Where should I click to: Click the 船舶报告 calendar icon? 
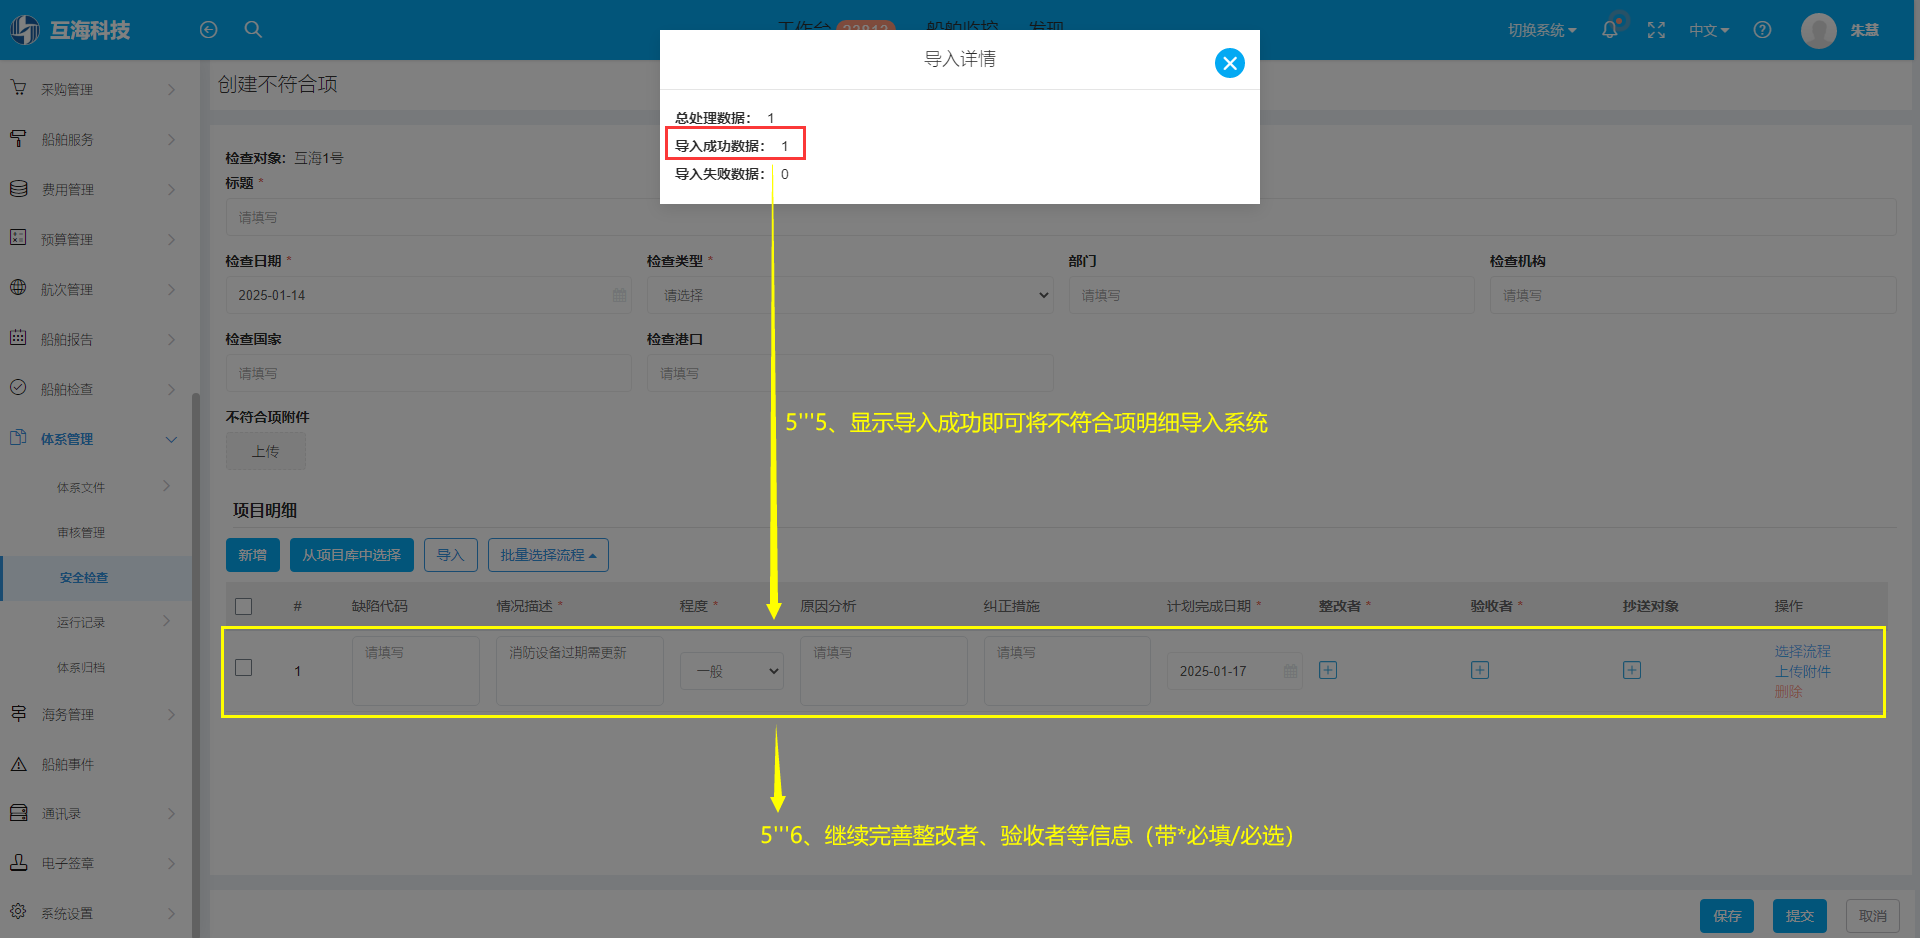tap(18, 338)
